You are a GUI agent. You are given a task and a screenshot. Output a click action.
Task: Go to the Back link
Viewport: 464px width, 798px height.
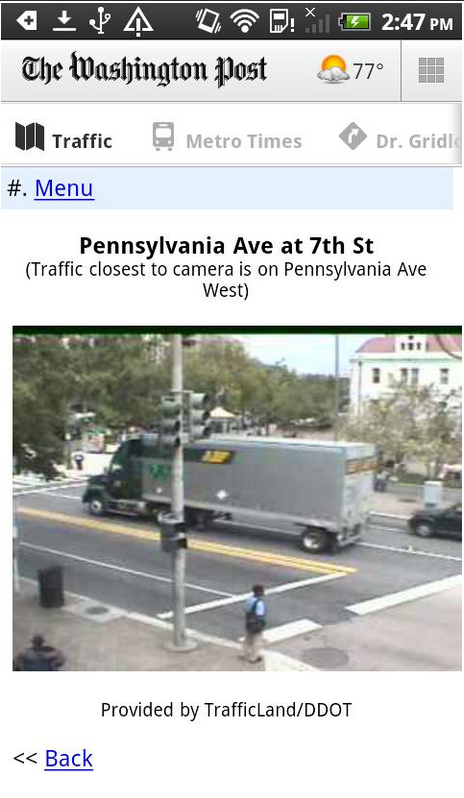(x=69, y=758)
